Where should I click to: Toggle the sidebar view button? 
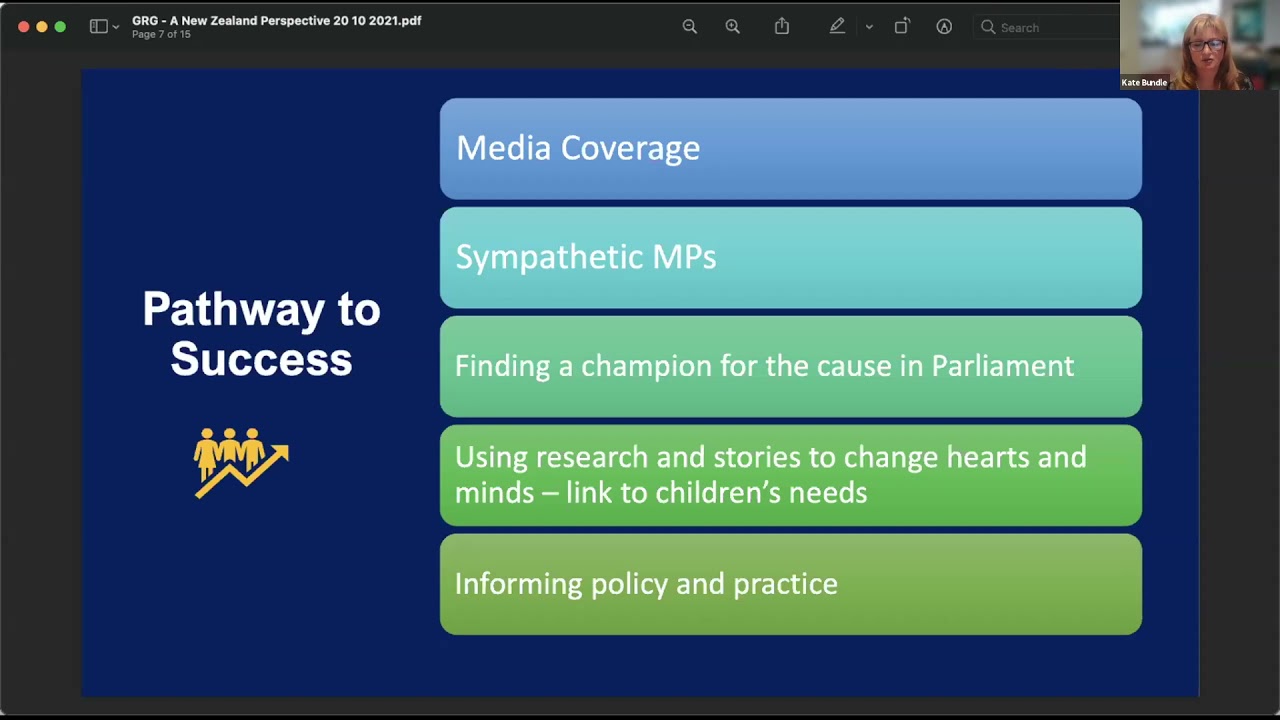[x=98, y=27]
